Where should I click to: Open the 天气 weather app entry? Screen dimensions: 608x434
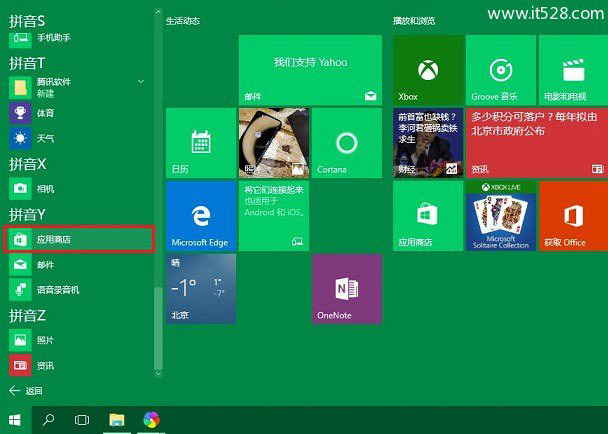coord(78,138)
